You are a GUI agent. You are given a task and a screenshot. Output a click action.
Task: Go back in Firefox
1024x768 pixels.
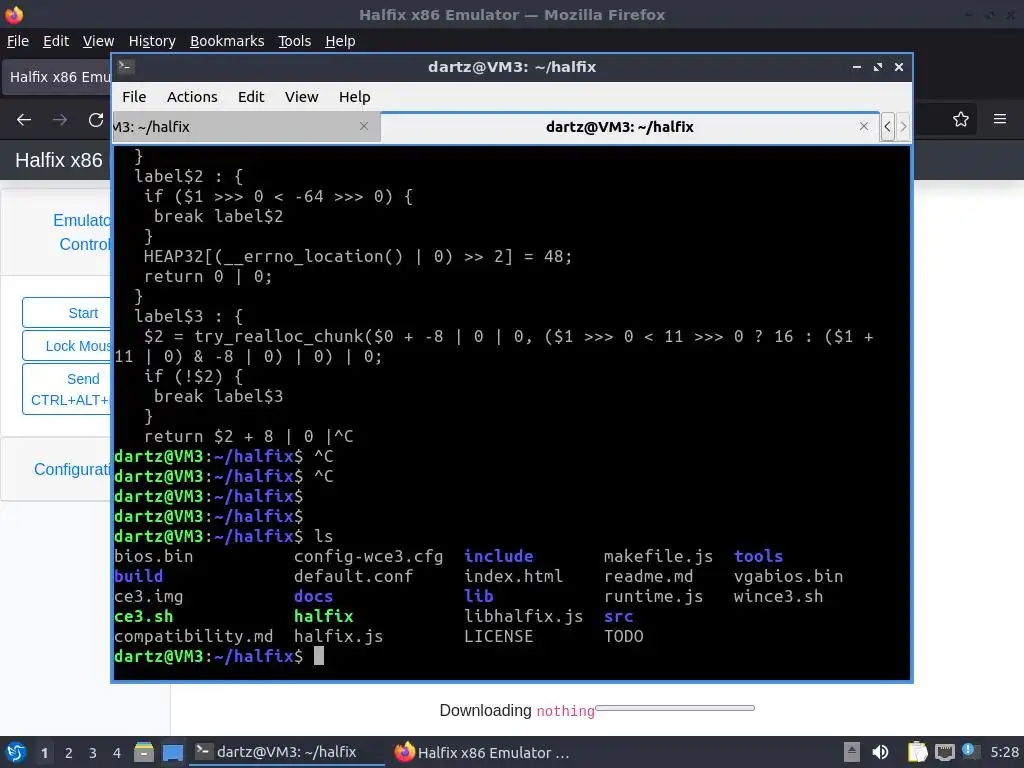click(24, 120)
